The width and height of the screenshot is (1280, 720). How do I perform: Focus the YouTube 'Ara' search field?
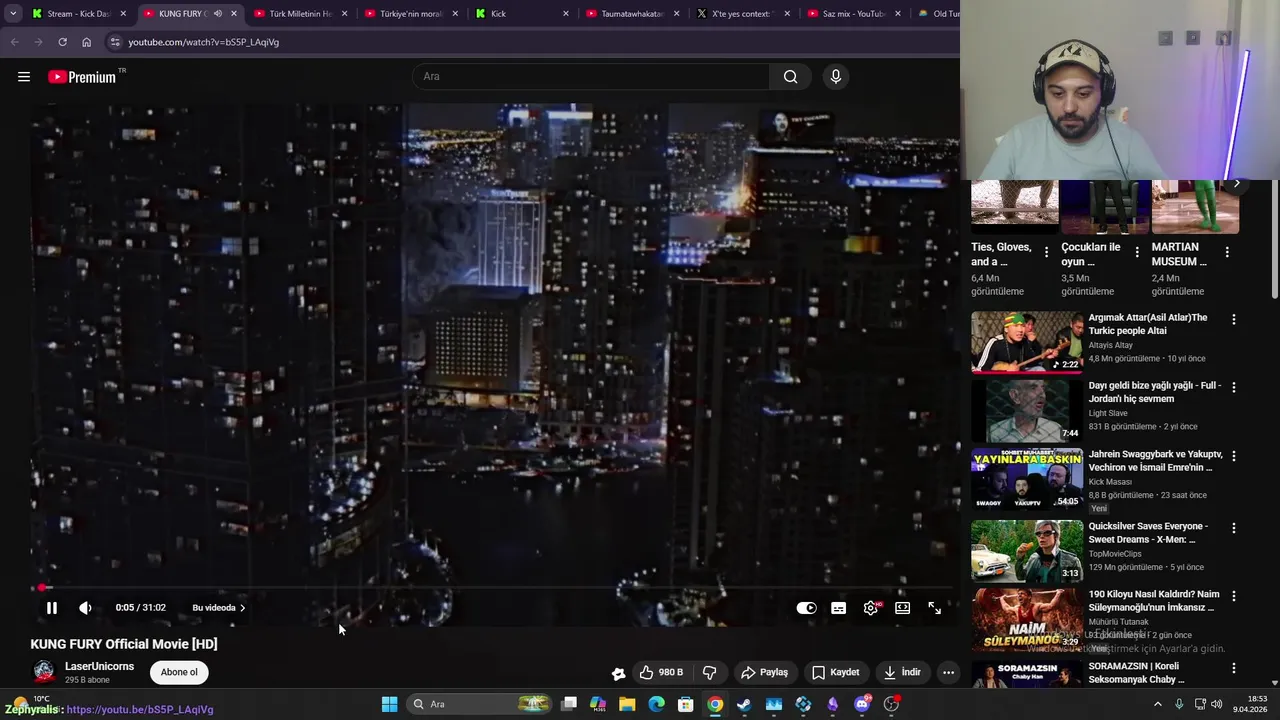click(591, 77)
